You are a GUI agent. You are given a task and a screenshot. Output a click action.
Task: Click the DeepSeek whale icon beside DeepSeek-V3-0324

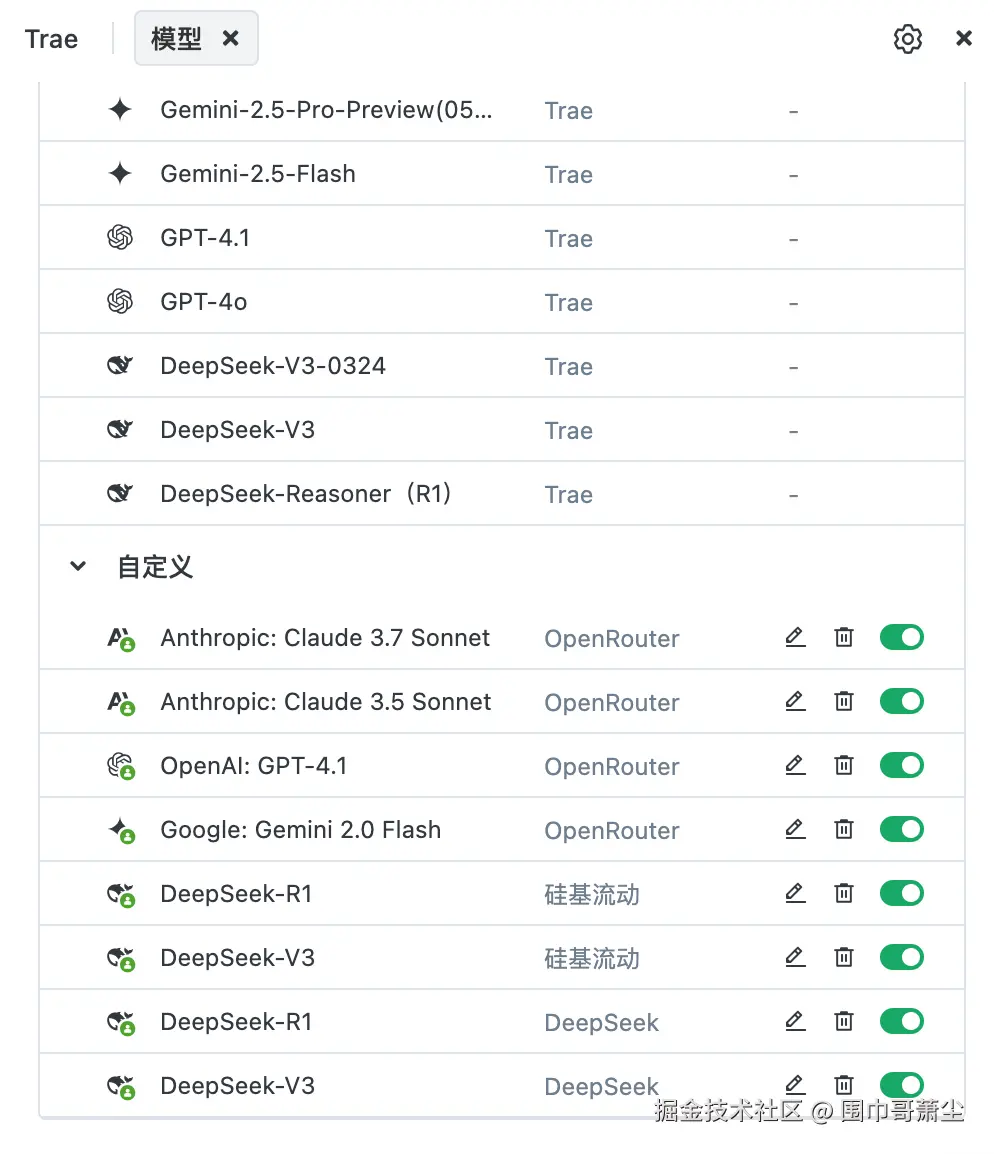tap(119, 365)
